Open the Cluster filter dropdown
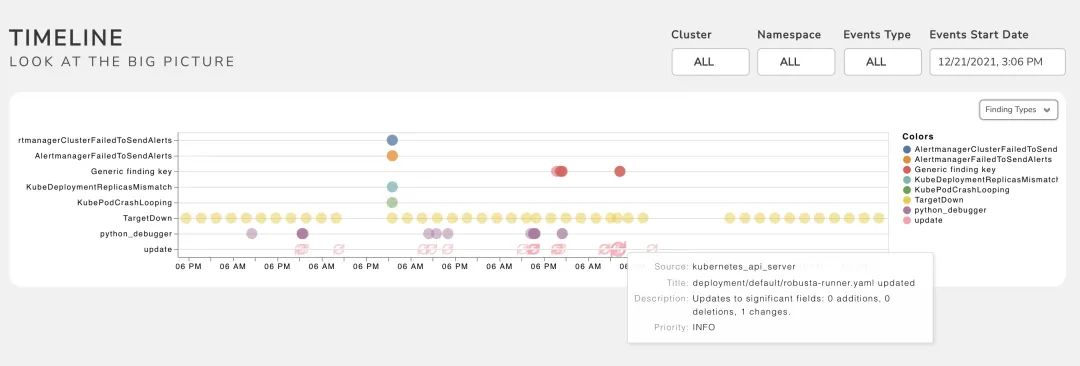Screen dimensions: 1080x366 [710, 61]
